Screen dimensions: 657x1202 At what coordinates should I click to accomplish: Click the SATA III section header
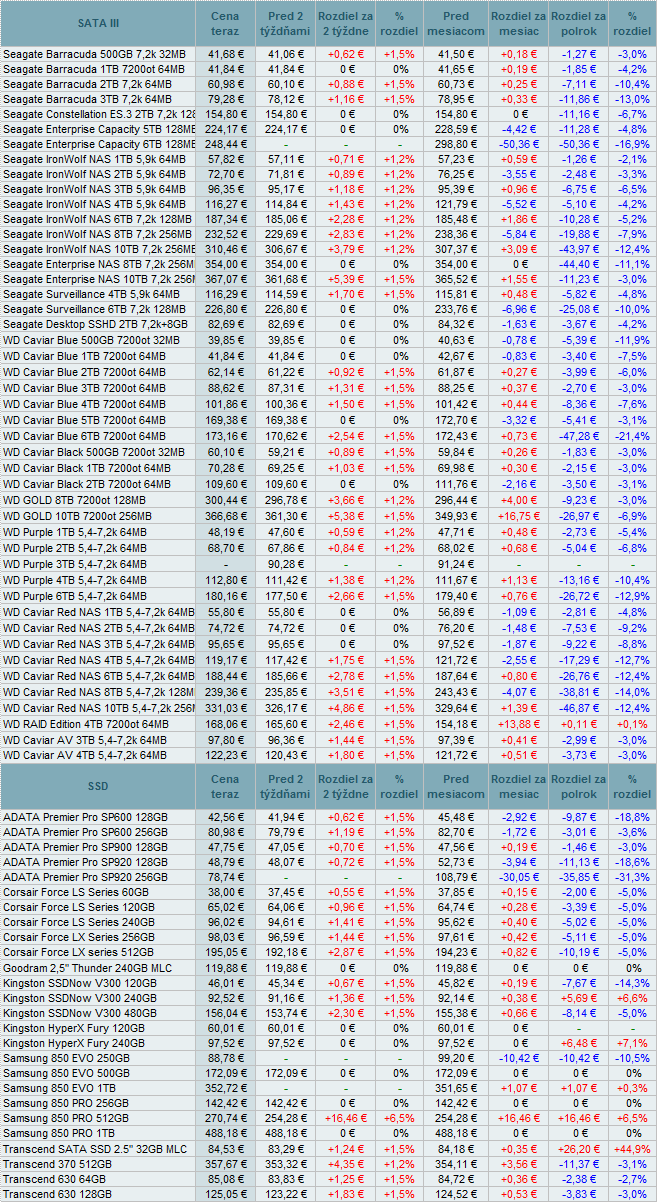[98, 23]
